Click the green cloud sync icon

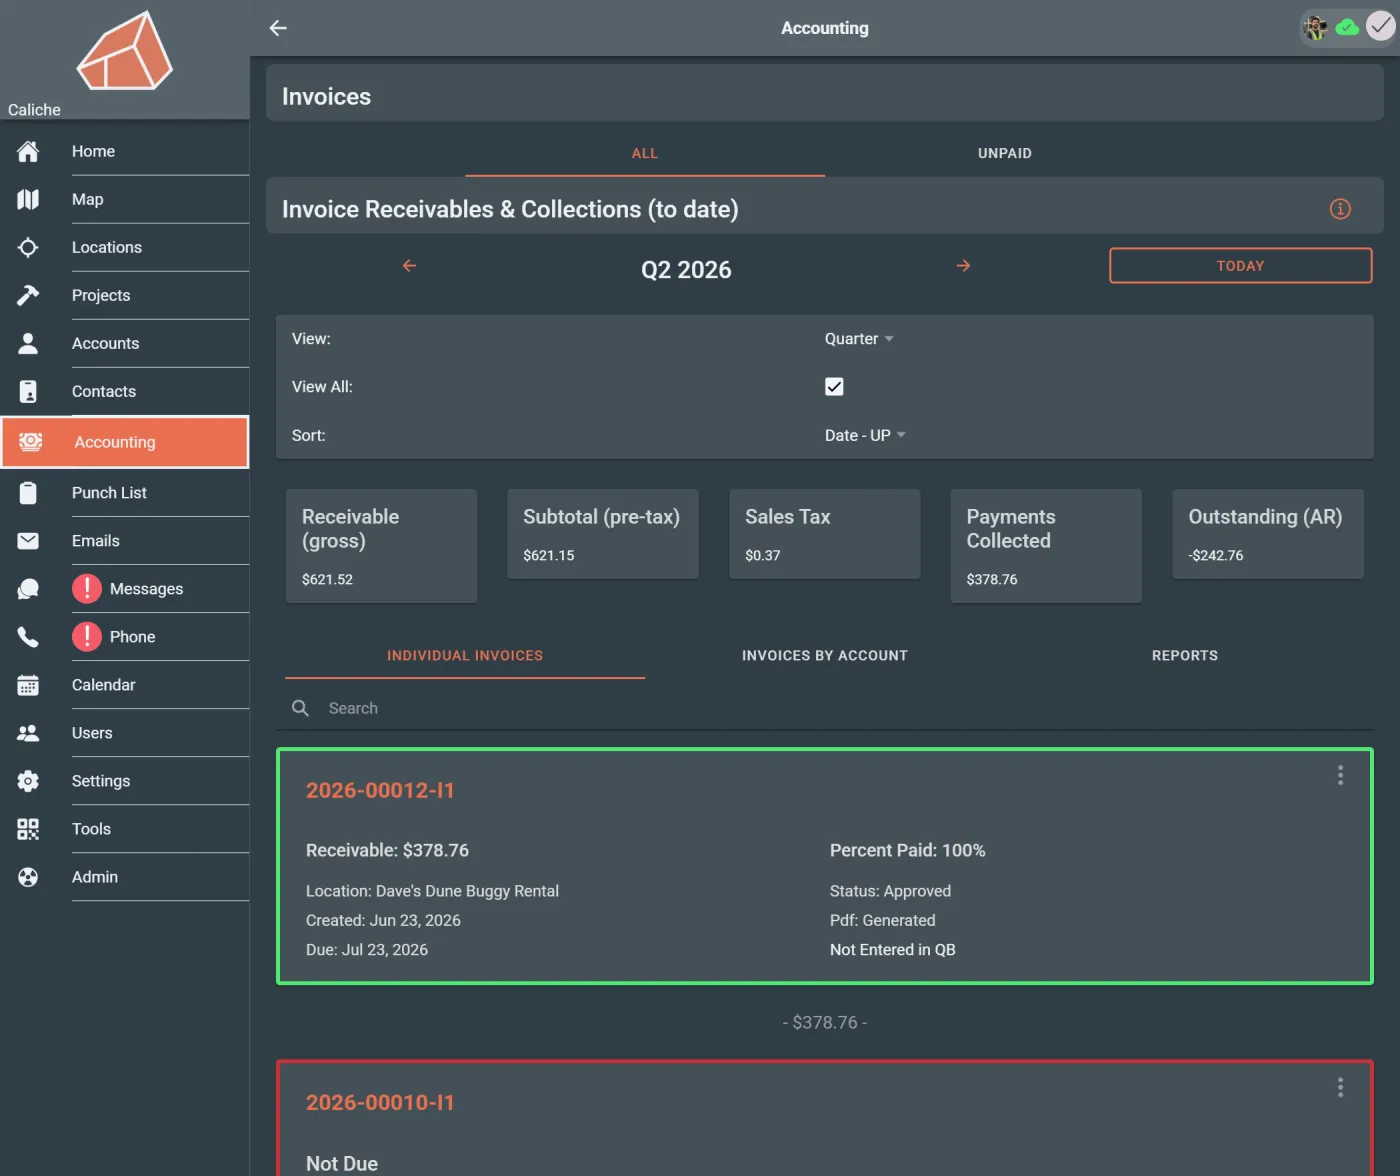pyautogui.click(x=1347, y=28)
